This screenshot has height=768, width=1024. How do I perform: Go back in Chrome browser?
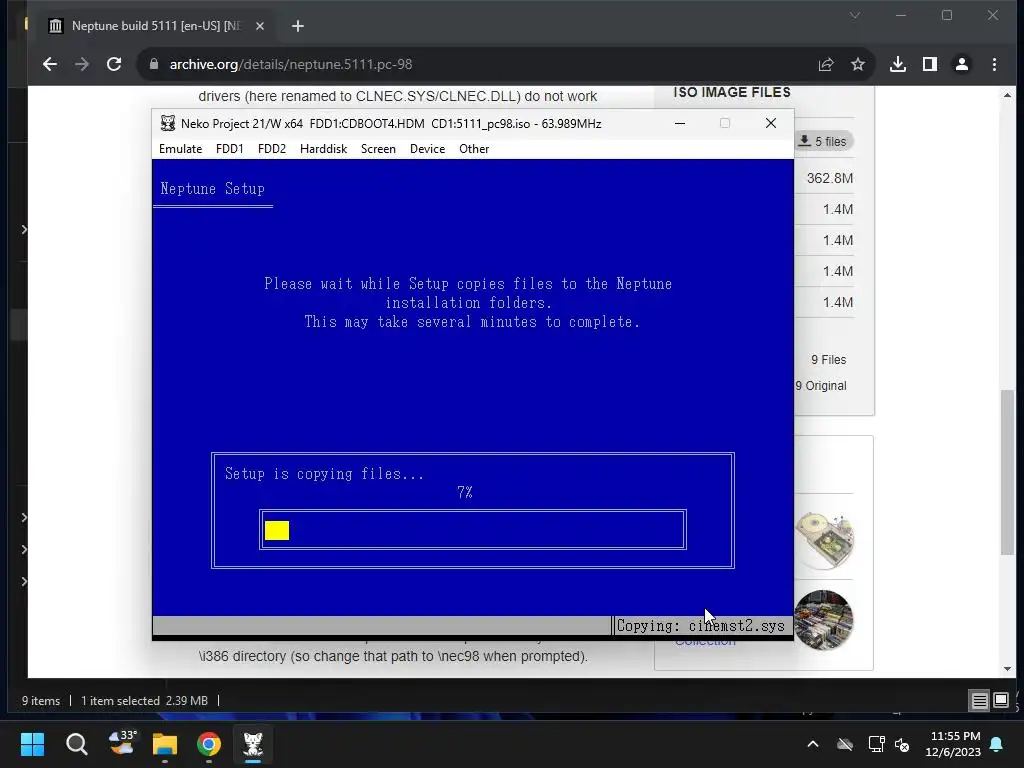coord(50,64)
